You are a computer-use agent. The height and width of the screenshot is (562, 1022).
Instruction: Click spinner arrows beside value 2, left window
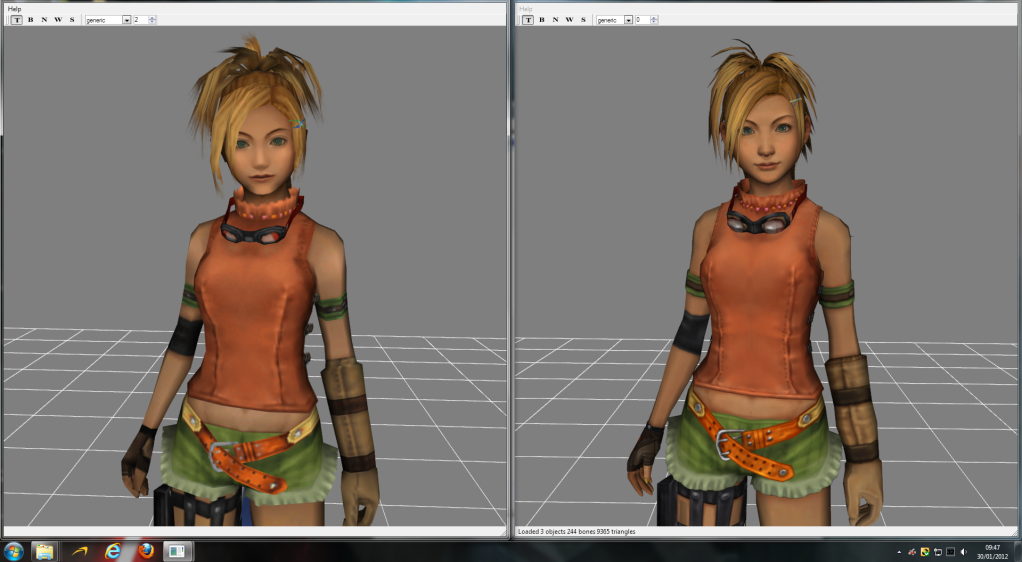[153, 20]
